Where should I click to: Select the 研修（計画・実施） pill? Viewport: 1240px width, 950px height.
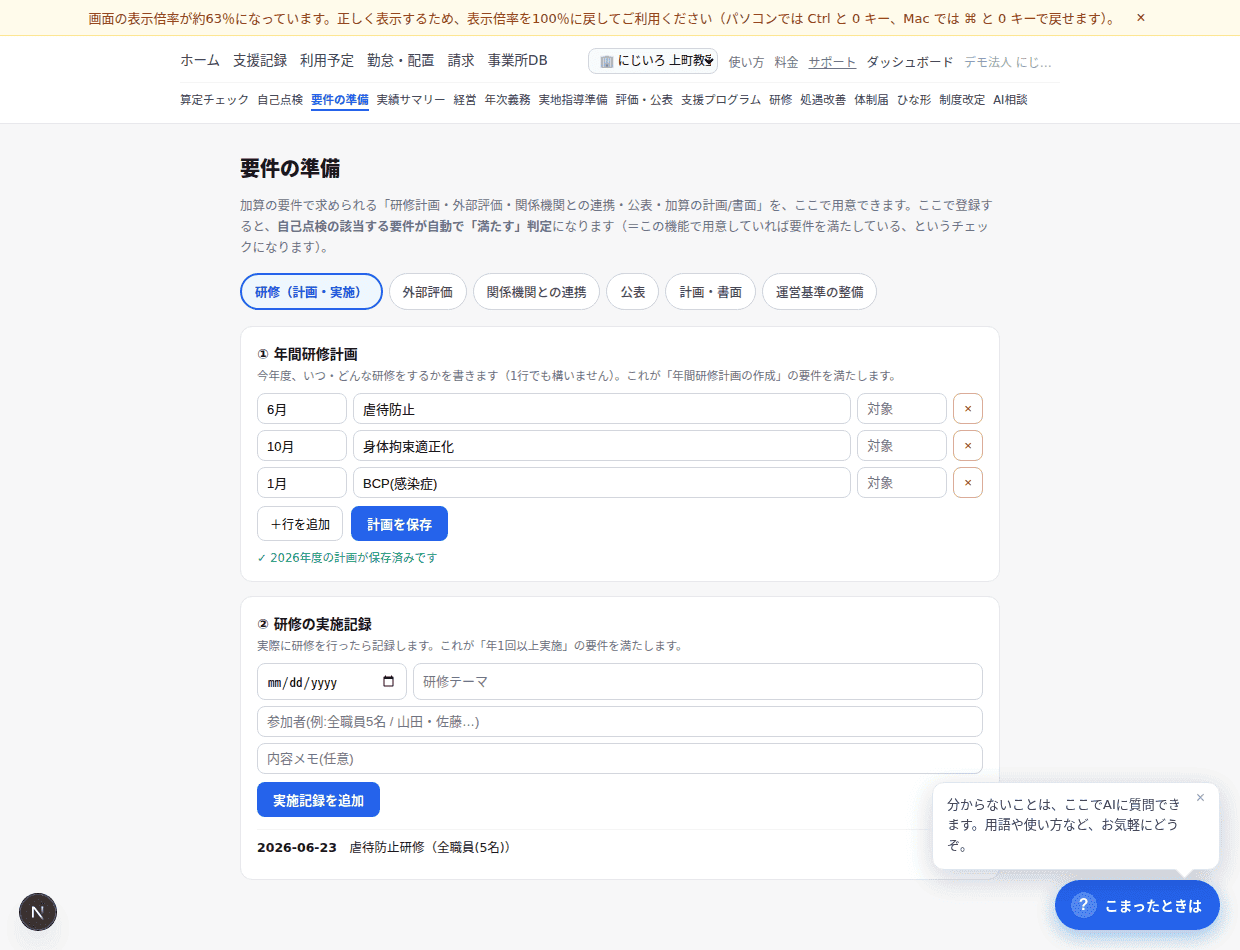[311, 292]
